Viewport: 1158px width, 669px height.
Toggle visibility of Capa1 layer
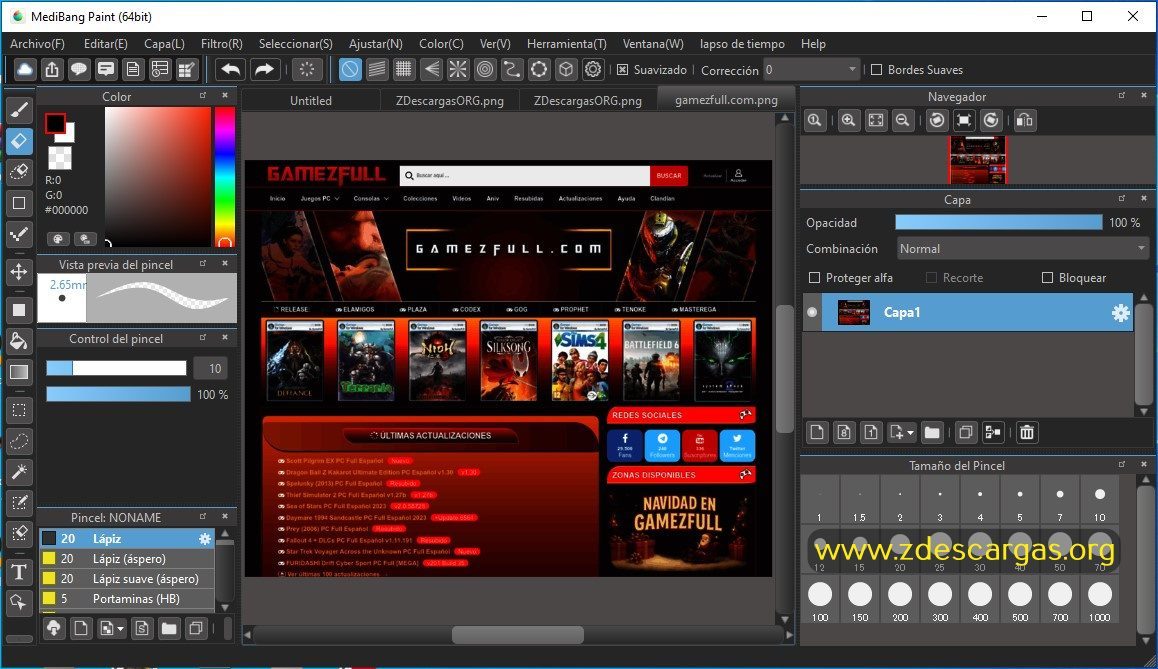coord(812,312)
